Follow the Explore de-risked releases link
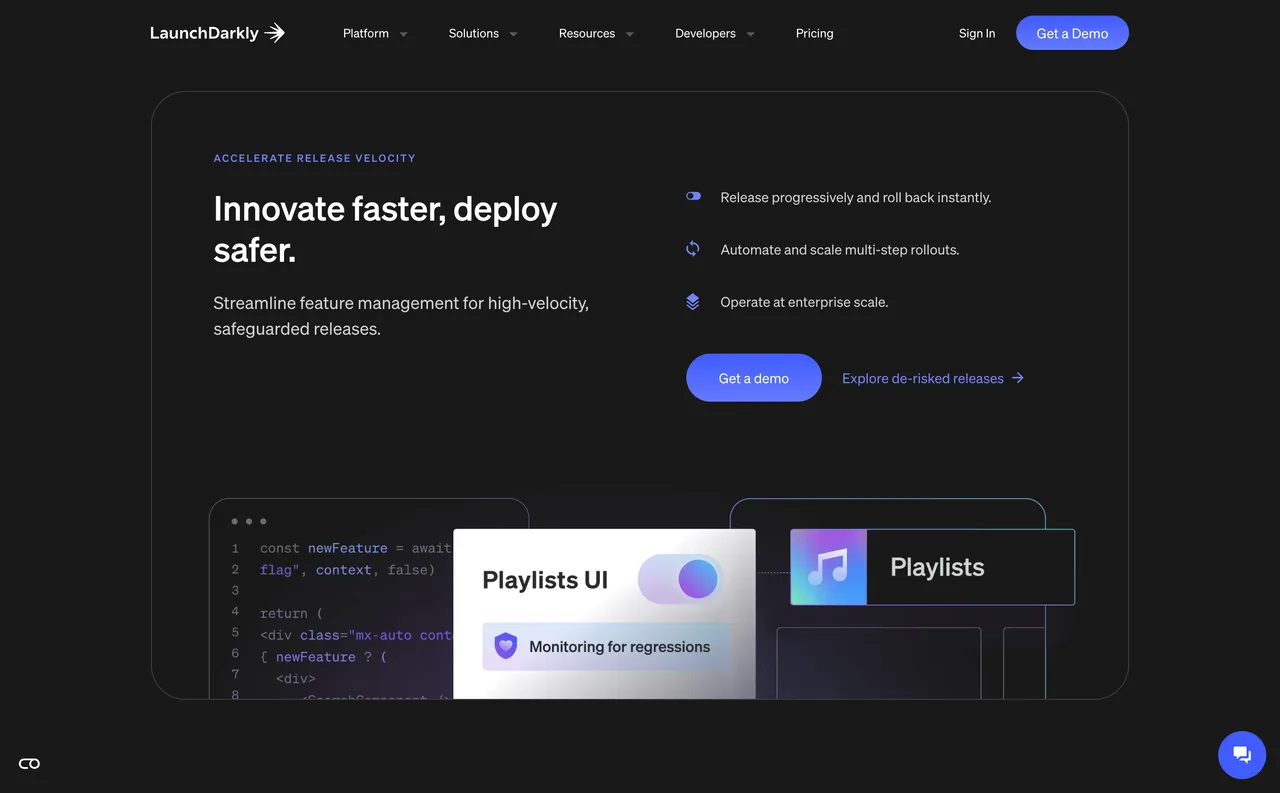 (x=922, y=378)
